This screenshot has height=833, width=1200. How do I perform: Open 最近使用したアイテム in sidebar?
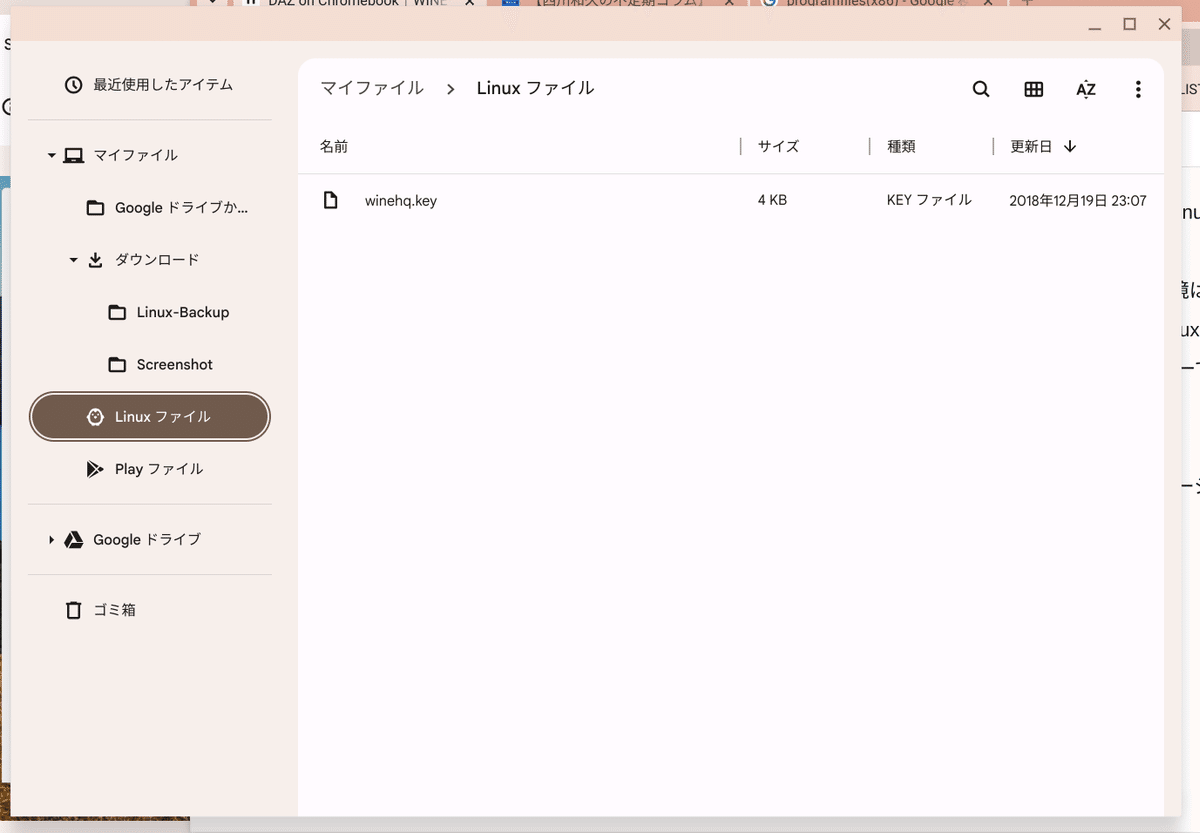(149, 85)
